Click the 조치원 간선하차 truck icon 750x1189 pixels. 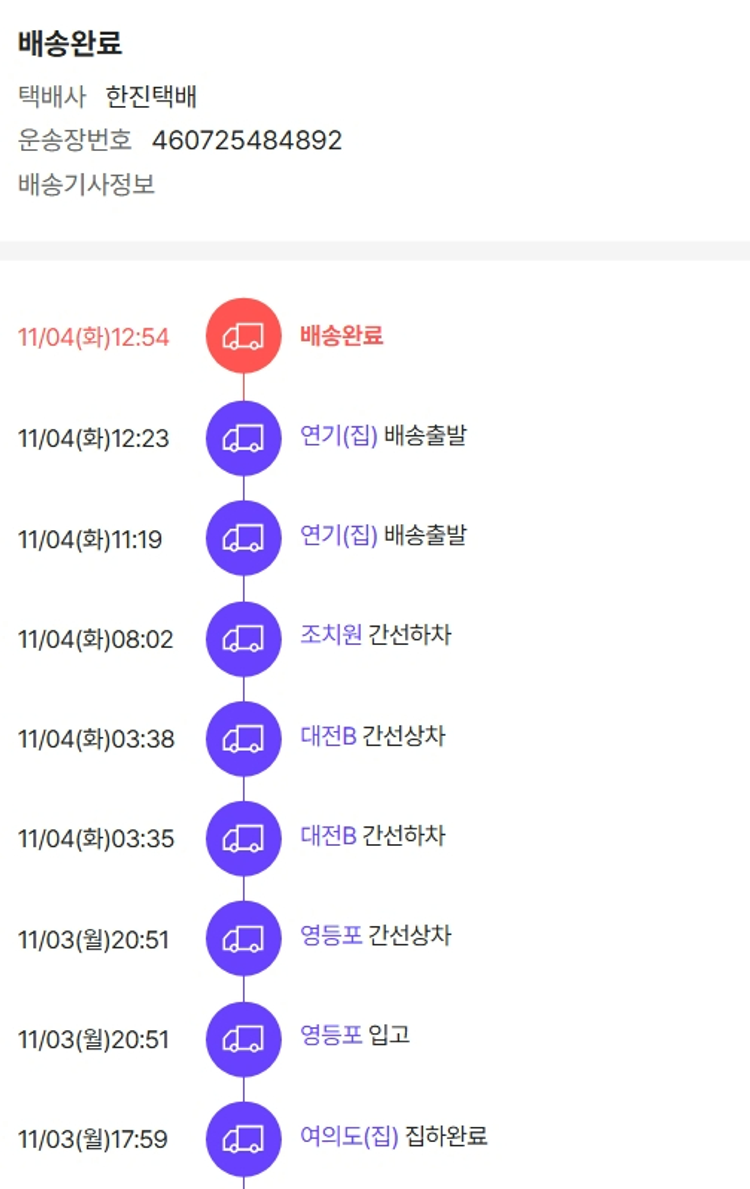click(x=243, y=638)
